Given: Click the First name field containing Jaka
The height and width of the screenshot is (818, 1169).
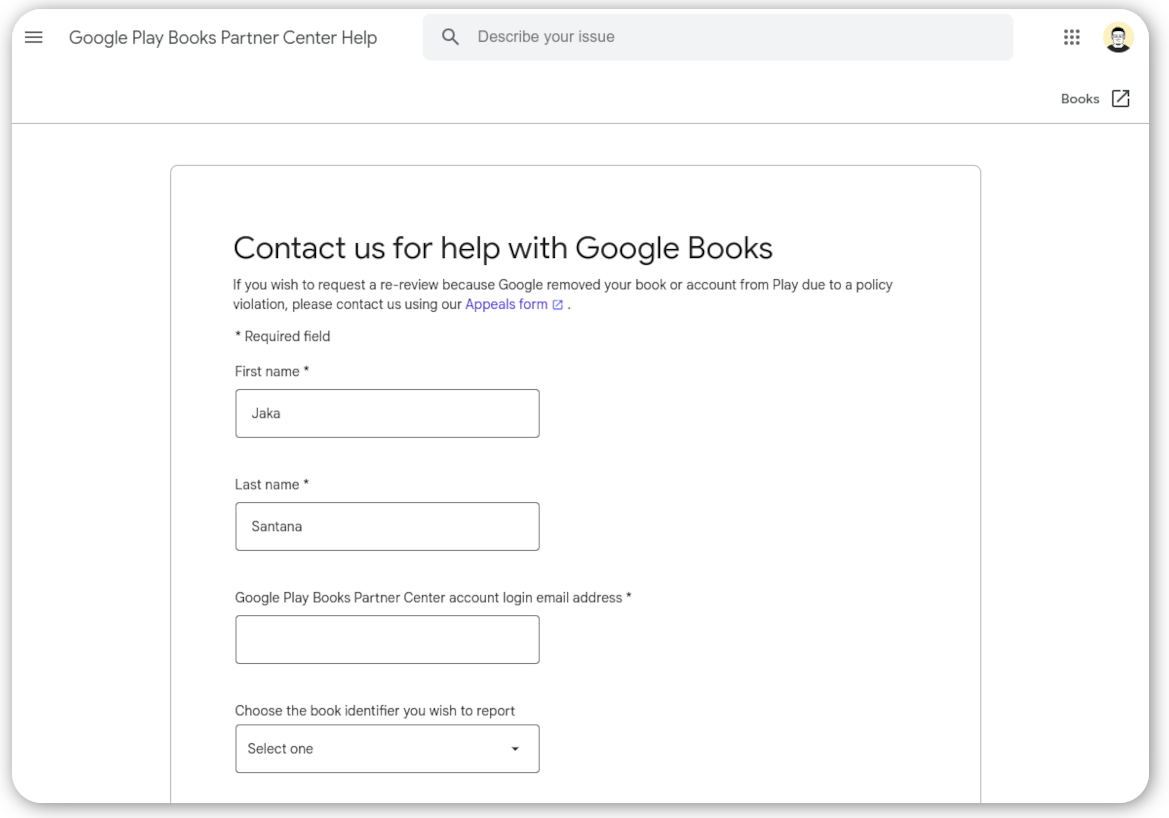Looking at the screenshot, I should coord(387,413).
